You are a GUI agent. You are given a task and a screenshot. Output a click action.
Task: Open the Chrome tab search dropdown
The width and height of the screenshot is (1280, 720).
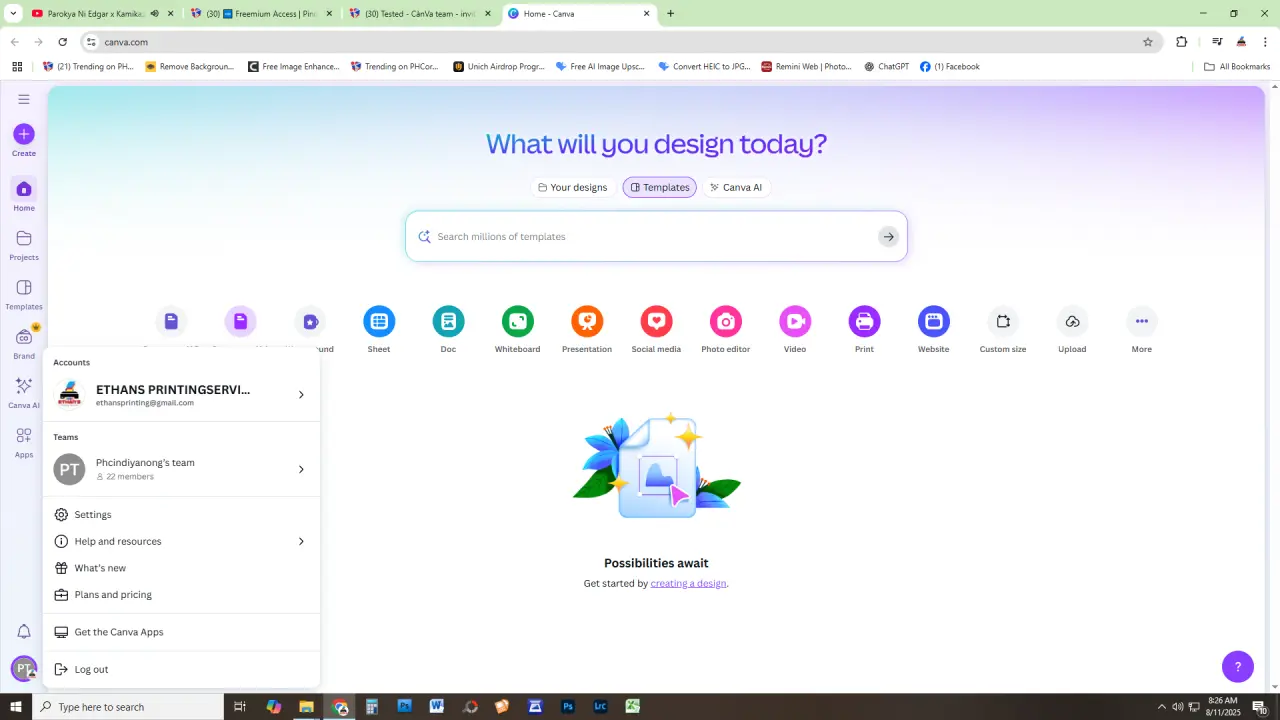13,14
